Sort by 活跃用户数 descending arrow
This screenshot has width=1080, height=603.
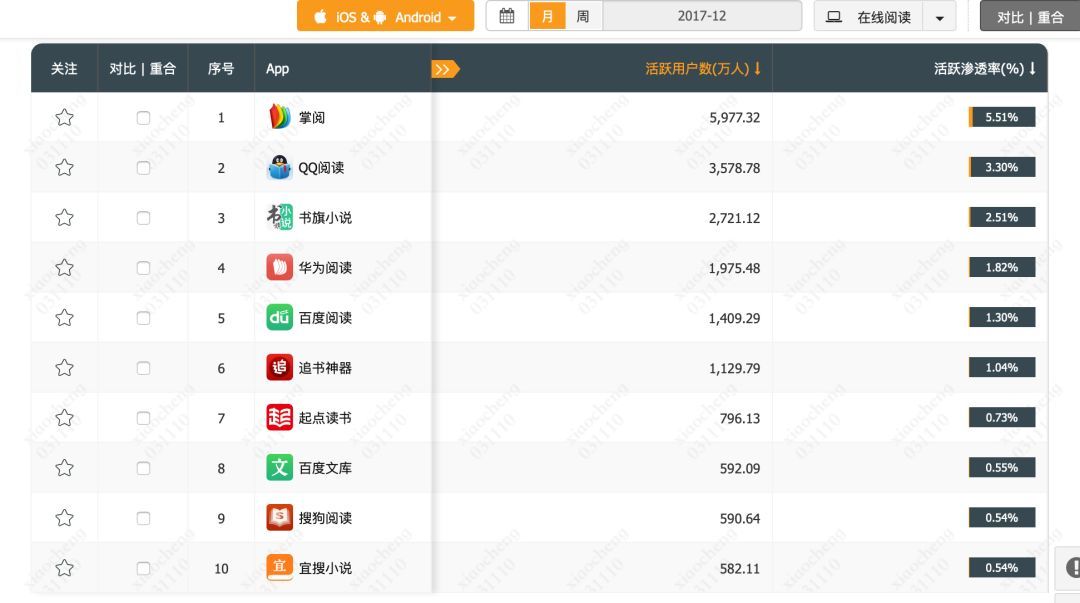point(758,69)
